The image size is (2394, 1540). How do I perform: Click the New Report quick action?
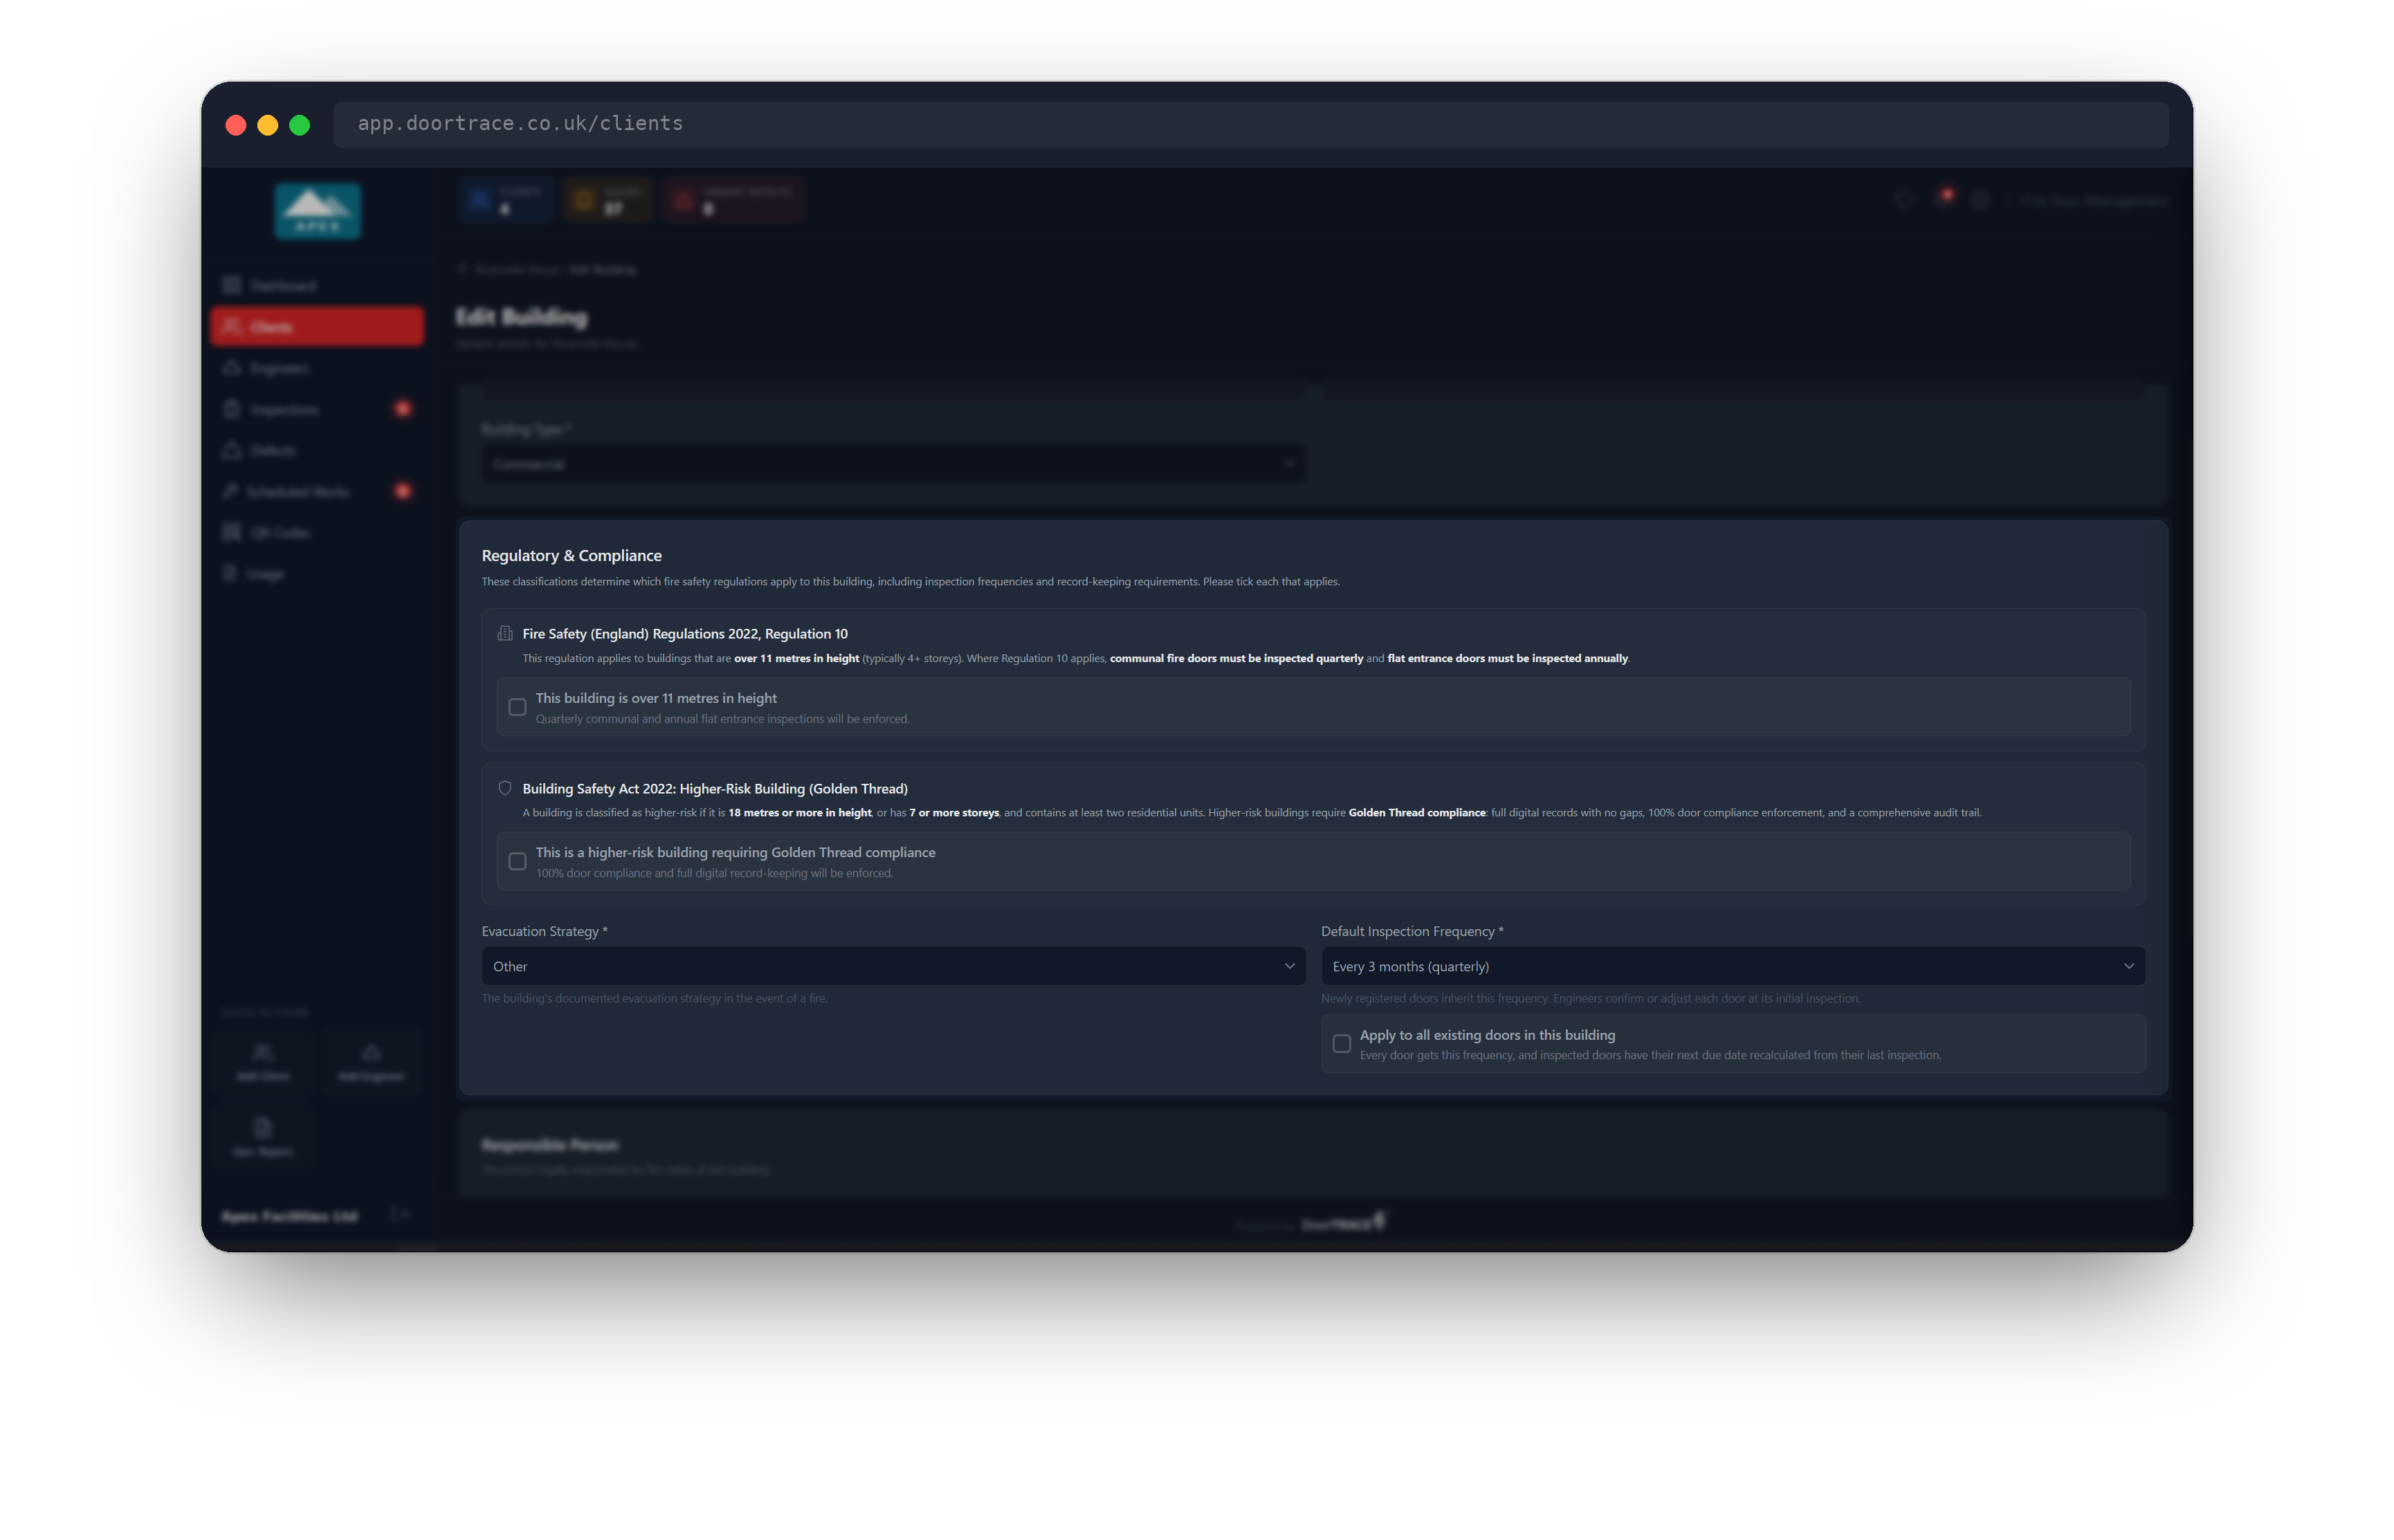[263, 1137]
